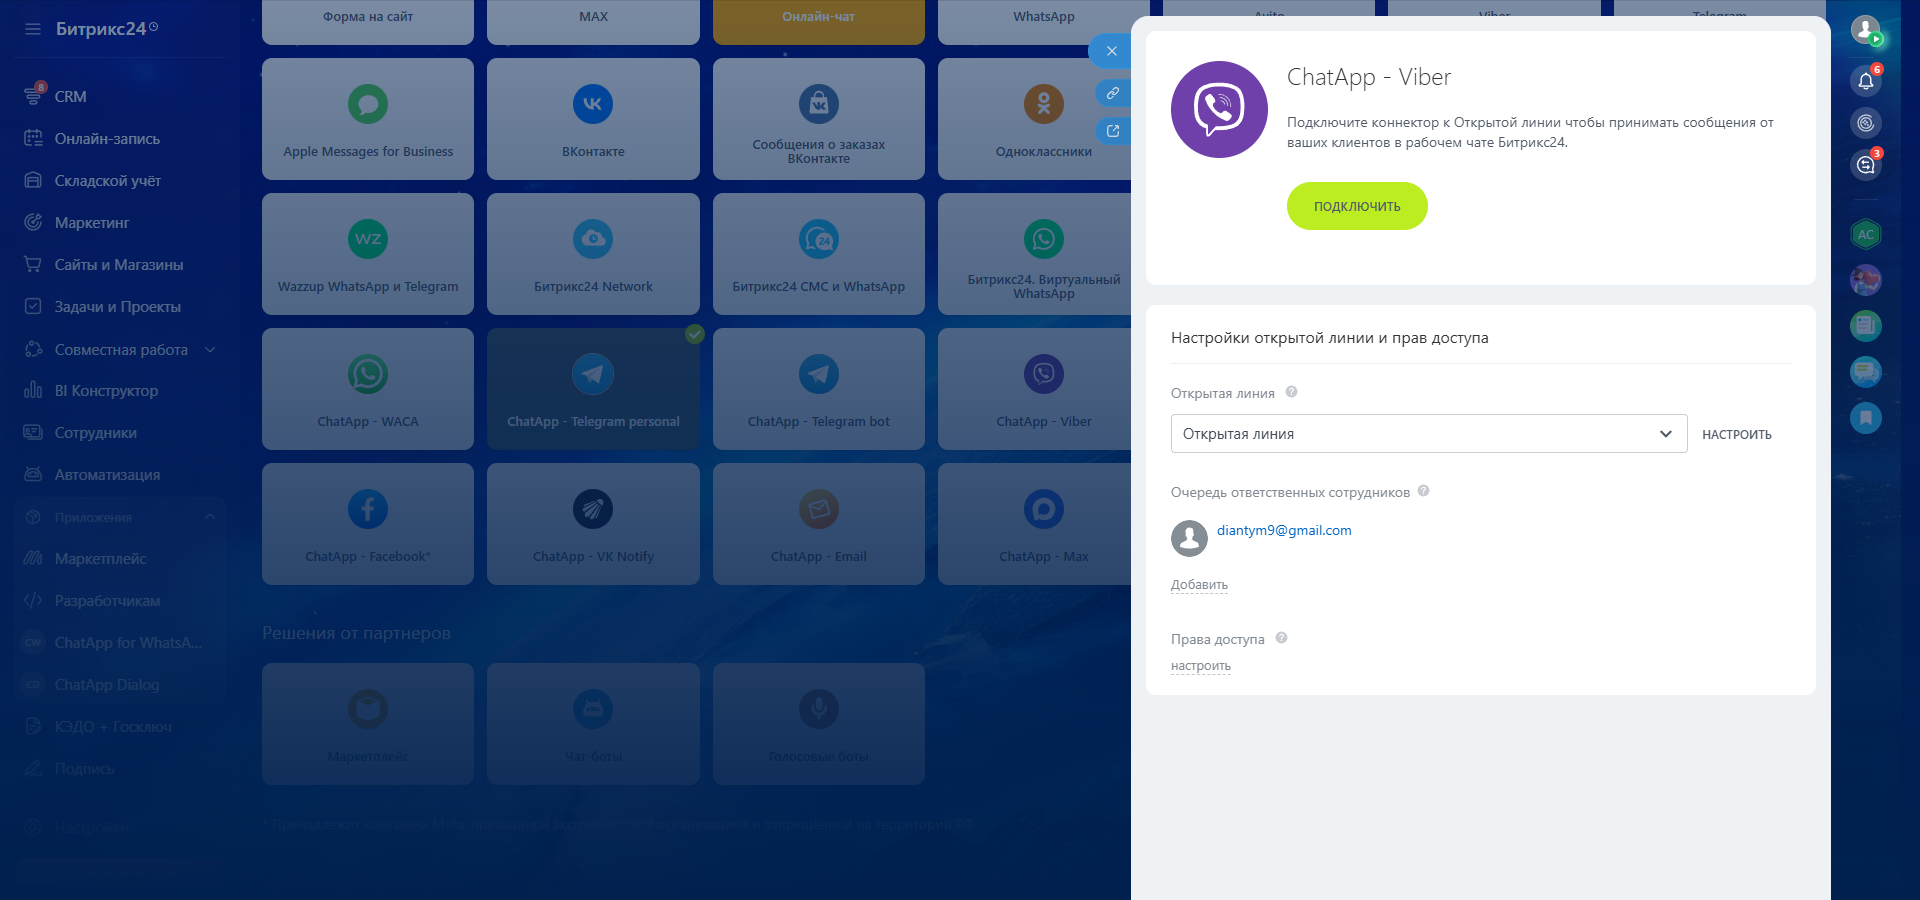
Task: Expand the Совместная работа menu section
Action: pos(210,349)
